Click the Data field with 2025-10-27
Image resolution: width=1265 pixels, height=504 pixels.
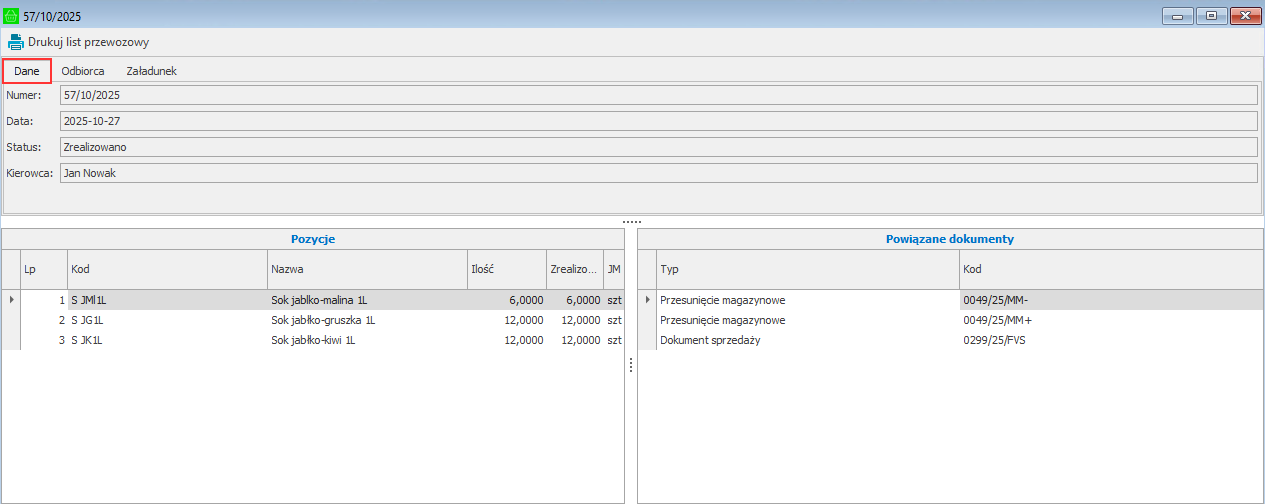pos(657,121)
